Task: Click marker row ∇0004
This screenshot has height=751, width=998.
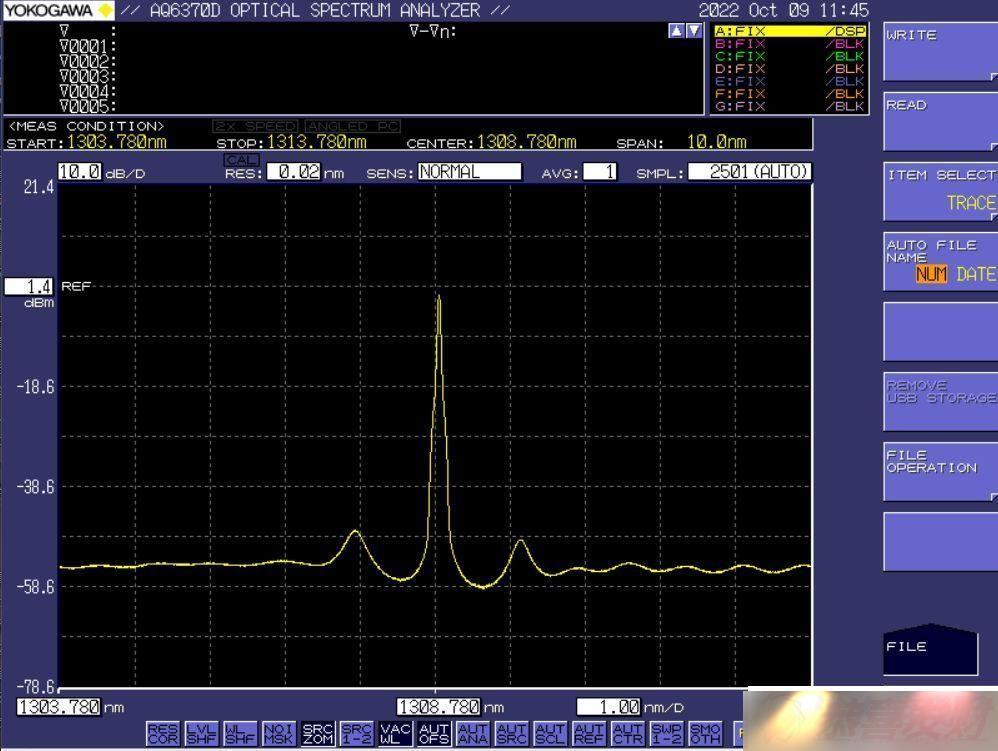Action: (x=87, y=92)
